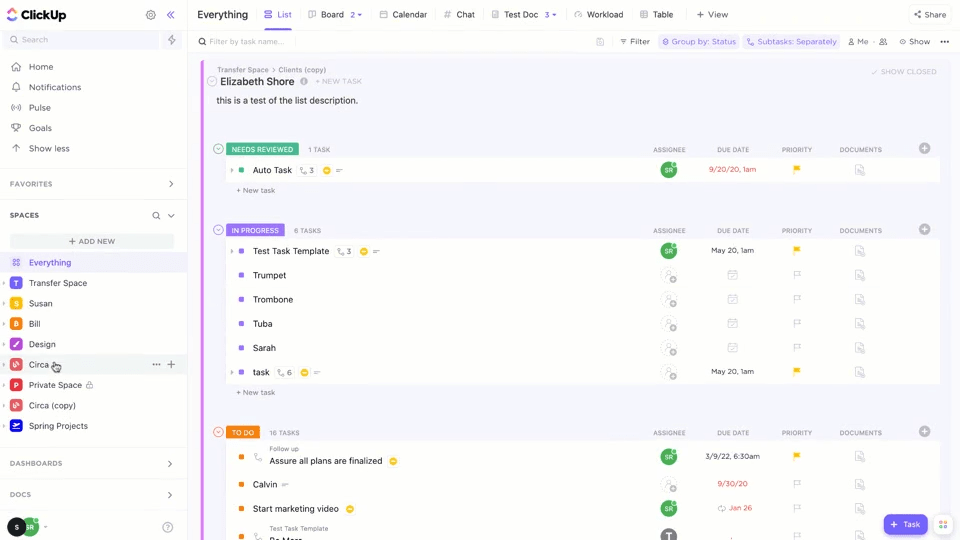Viewport: 960px width, 540px height.
Task: Open the apps grid icon at bottom right
Action: [x=943, y=525]
